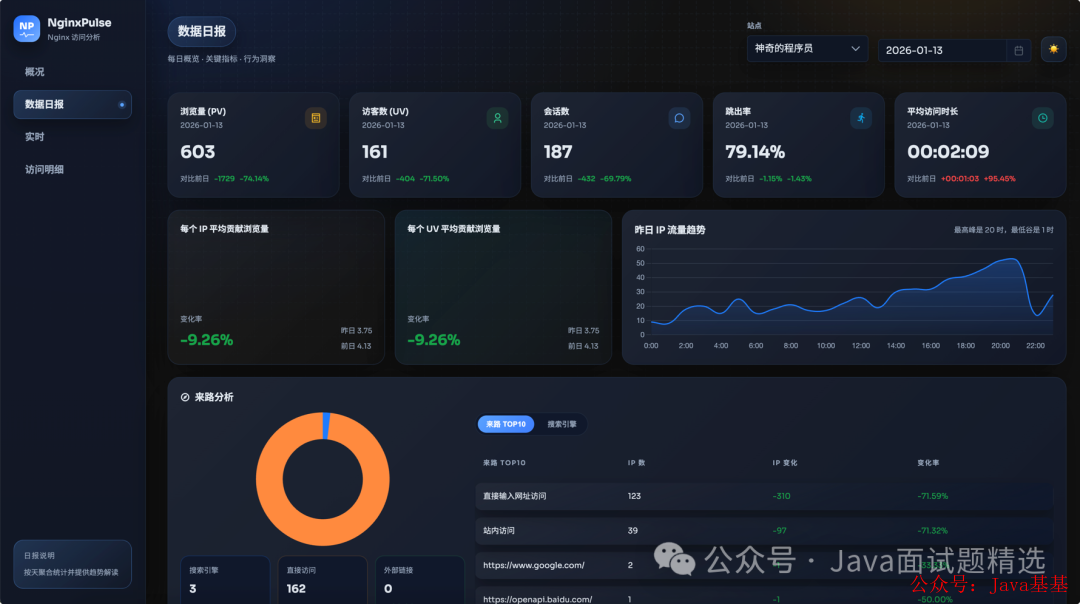This screenshot has height=604, width=1080.
Task: Click the 每个 IP 平均贡献浏览量 card title
Action: tap(225, 229)
